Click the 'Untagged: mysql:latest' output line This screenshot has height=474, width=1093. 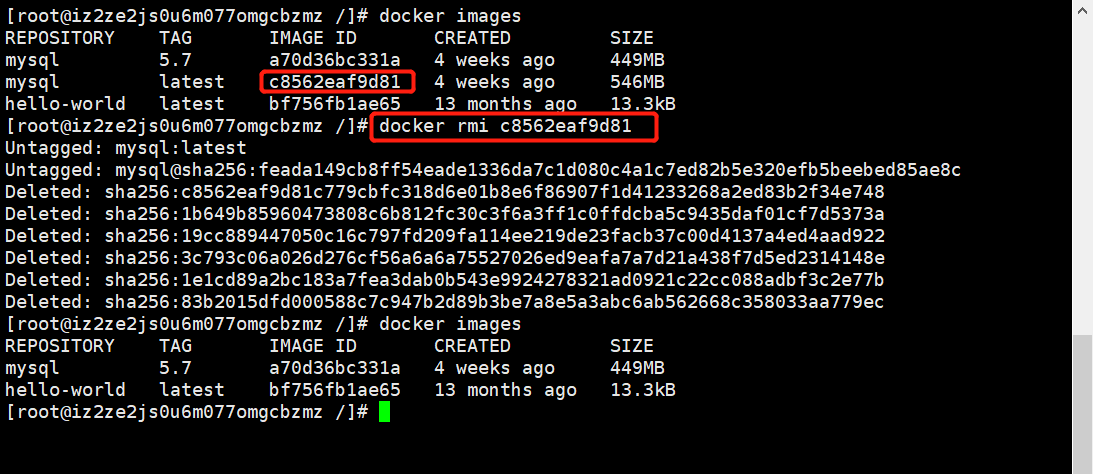[x=125, y=148]
